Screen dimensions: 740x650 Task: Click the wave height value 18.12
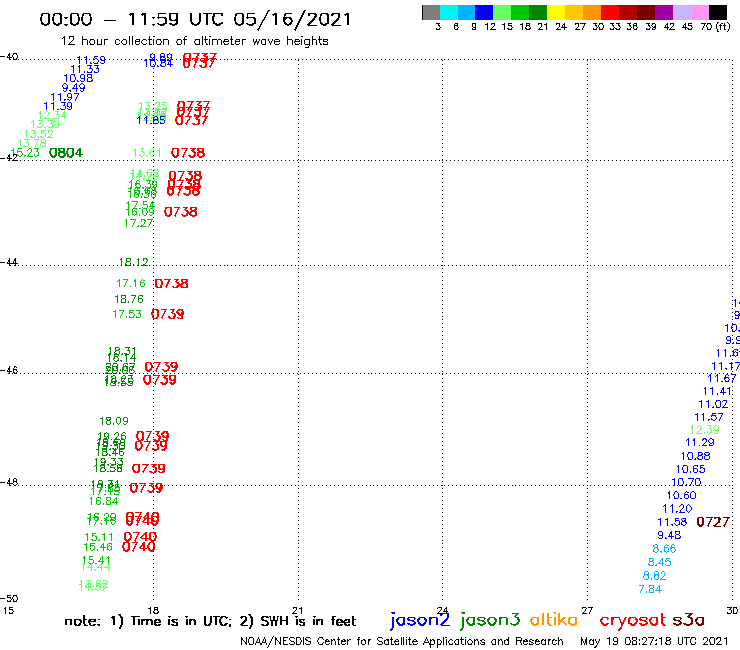coord(134,262)
